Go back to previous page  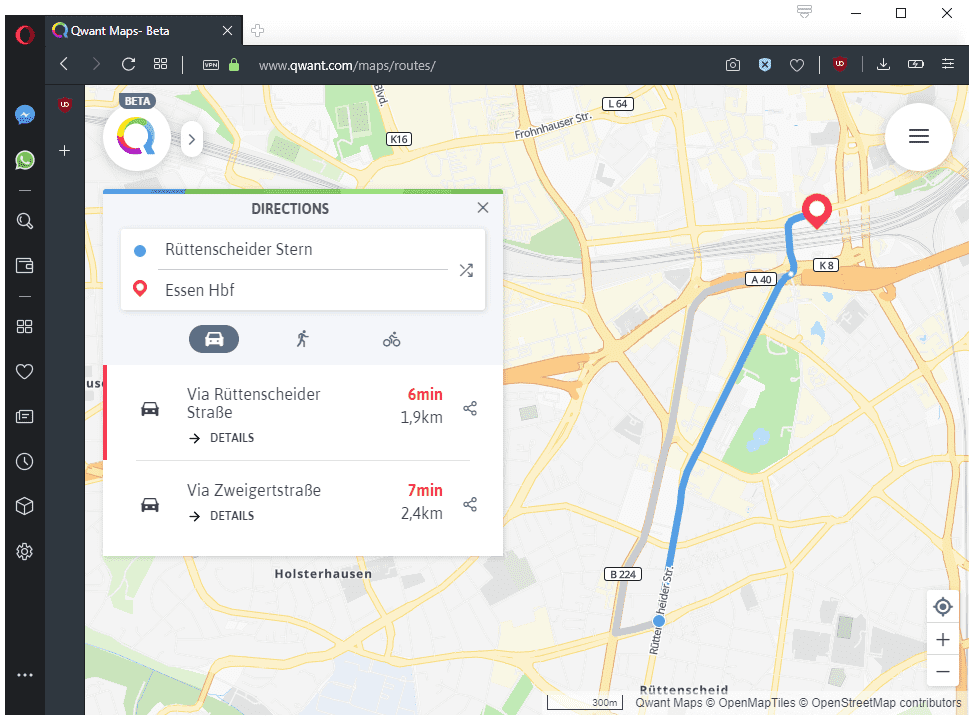(x=64, y=64)
